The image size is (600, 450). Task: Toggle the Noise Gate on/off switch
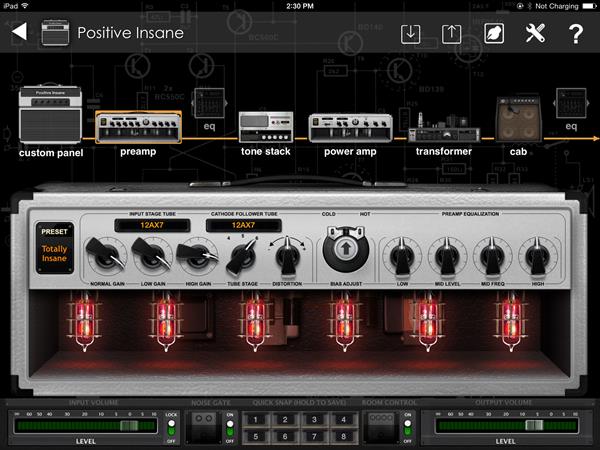click(230, 427)
